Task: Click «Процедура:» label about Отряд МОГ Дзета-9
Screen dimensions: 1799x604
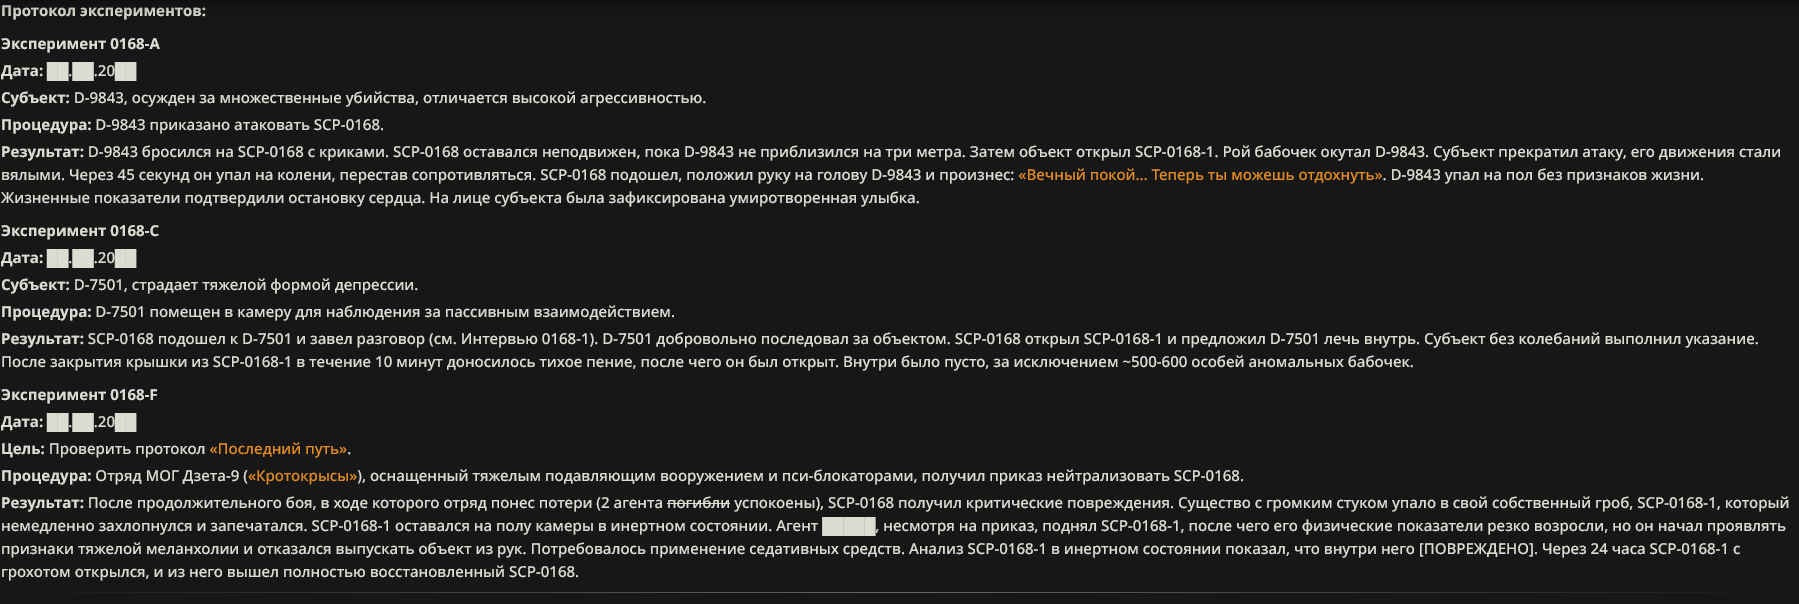Action: 46,476
